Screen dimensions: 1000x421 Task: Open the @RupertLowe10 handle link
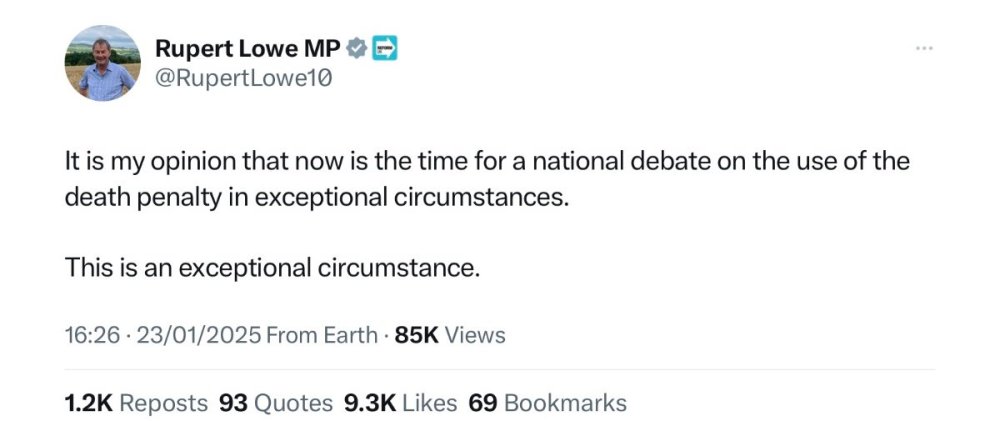242,77
